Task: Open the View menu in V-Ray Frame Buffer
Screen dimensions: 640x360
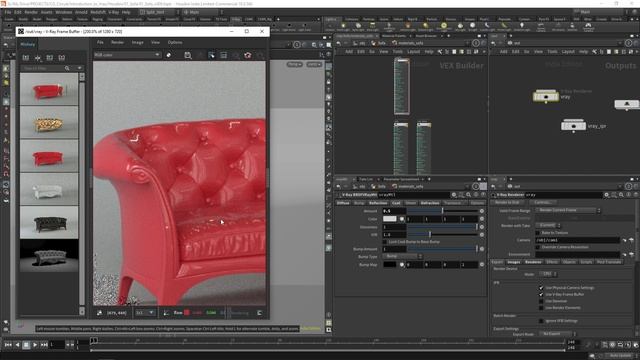Action: pos(156,42)
